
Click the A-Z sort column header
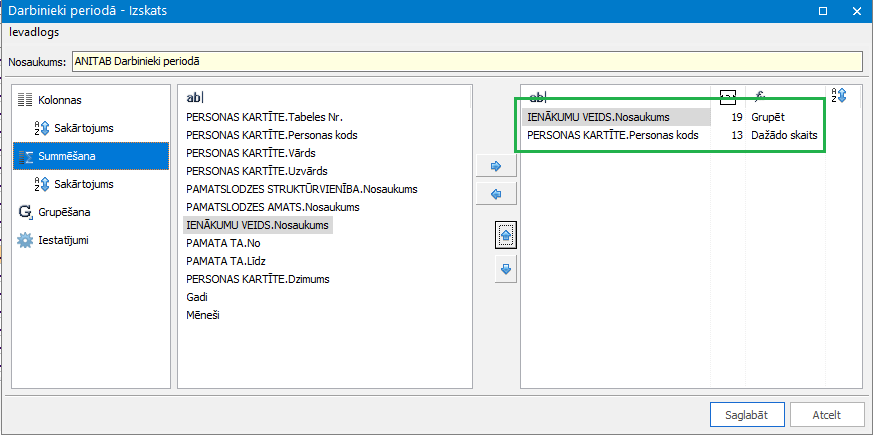point(839,95)
